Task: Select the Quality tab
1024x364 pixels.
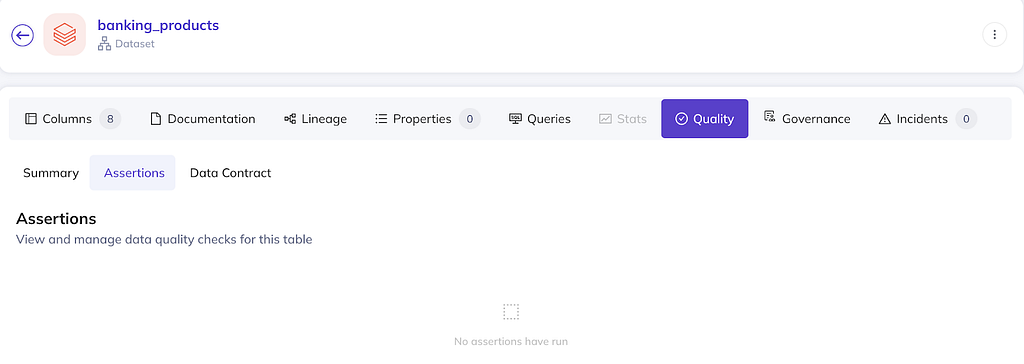Action: tap(705, 119)
